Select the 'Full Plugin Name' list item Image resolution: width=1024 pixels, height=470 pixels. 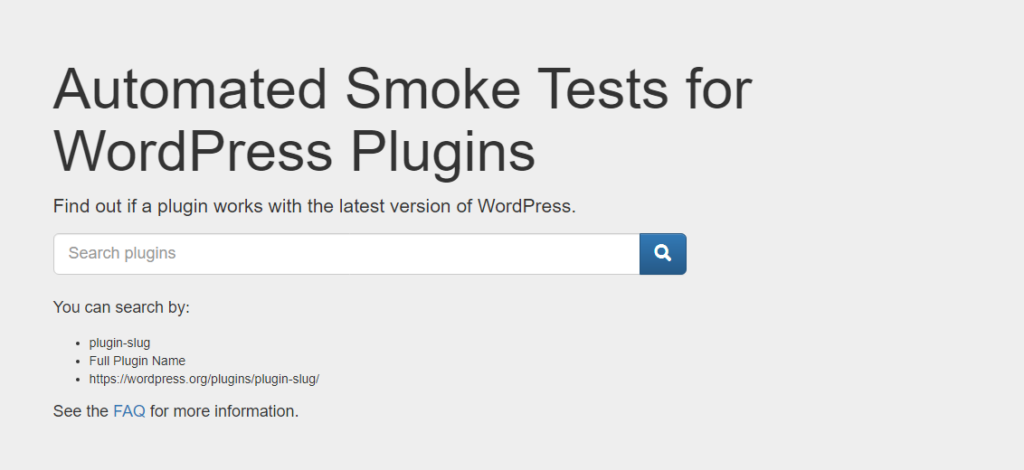137,361
